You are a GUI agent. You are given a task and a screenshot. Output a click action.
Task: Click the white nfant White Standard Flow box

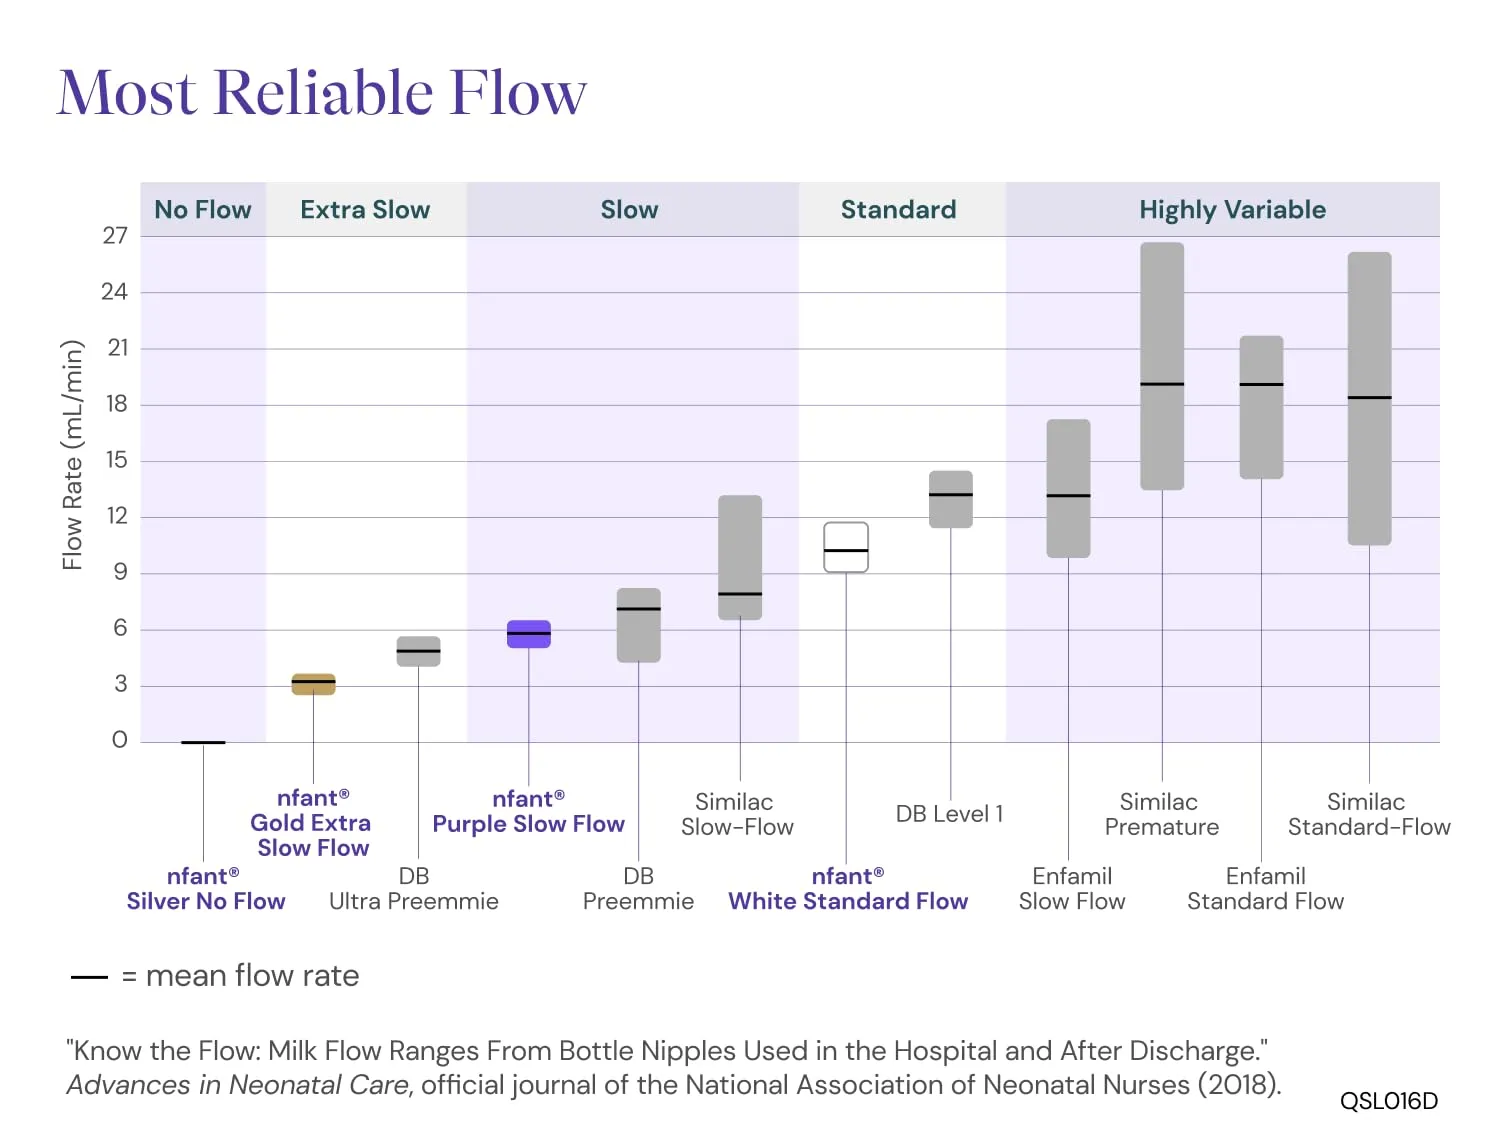846,547
